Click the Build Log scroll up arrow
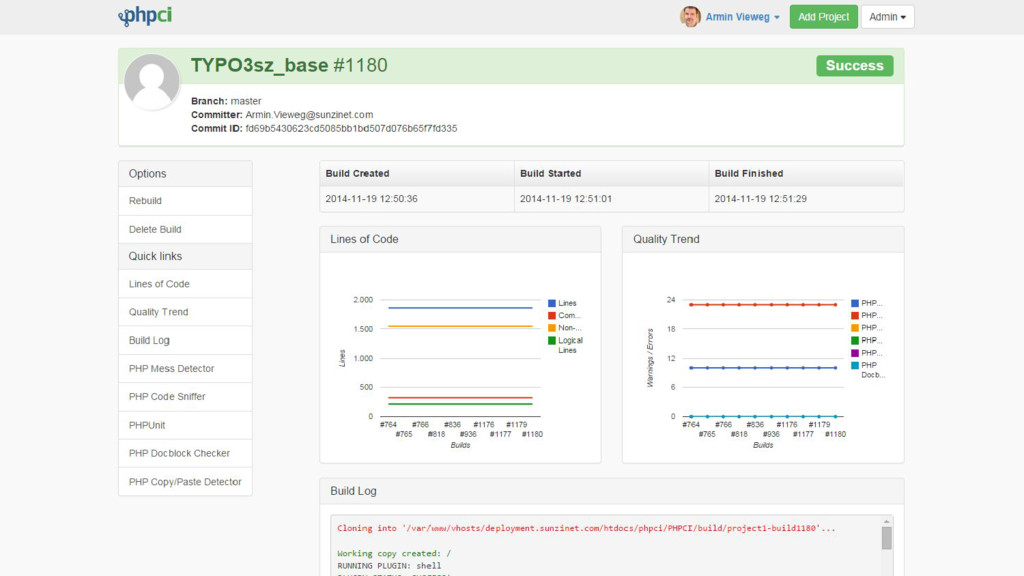The width and height of the screenshot is (1024, 576). pyautogui.click(x=886, y=522)
